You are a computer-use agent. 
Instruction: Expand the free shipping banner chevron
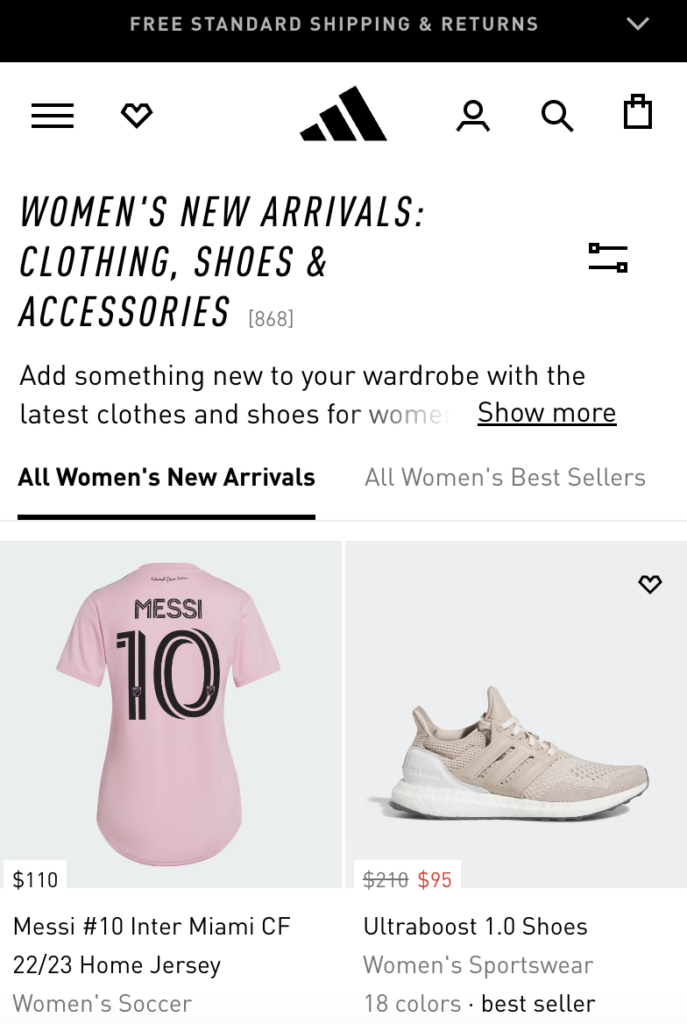coord(638,24)
